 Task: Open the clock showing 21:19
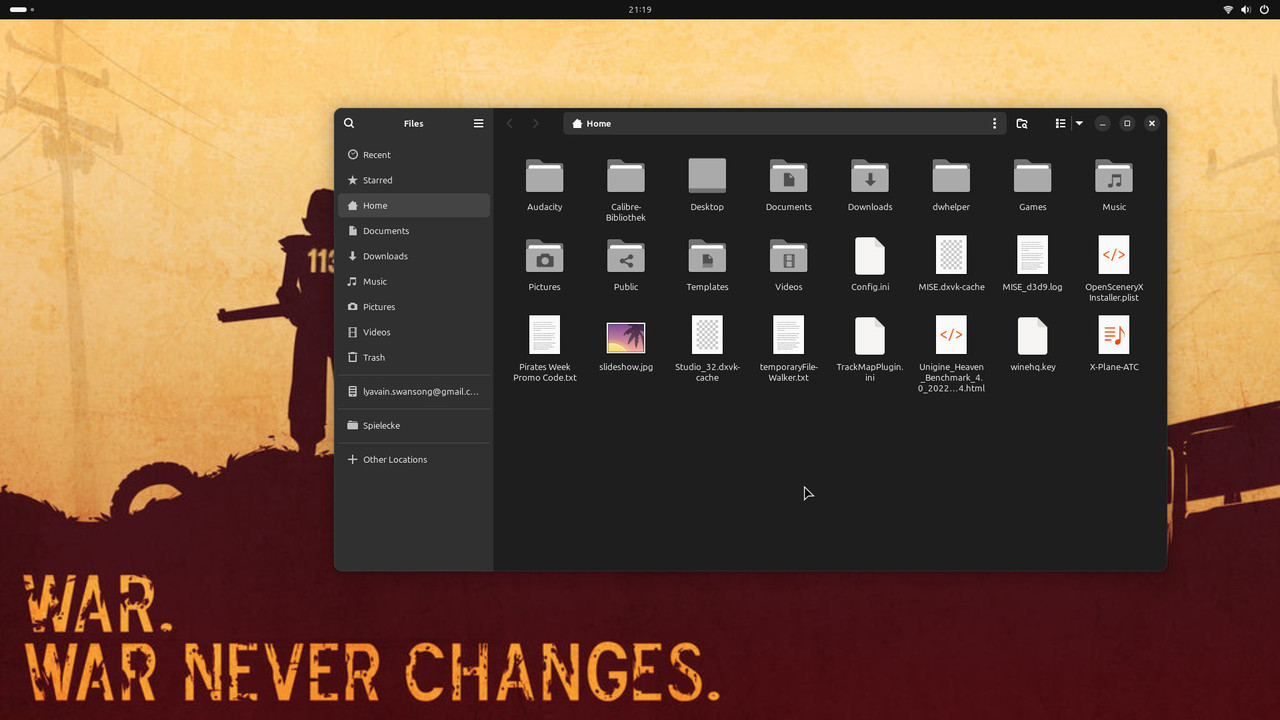(640, 9)
